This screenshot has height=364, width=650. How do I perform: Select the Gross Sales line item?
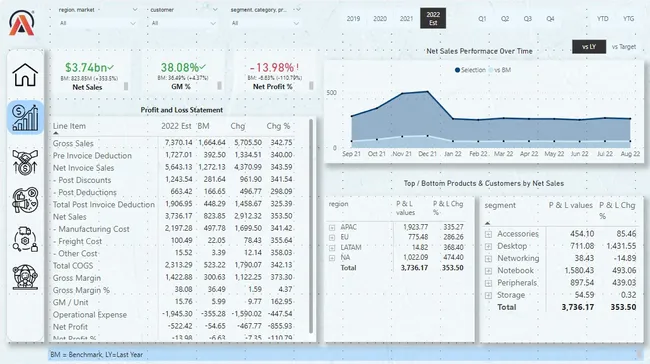tap(73, 143)
